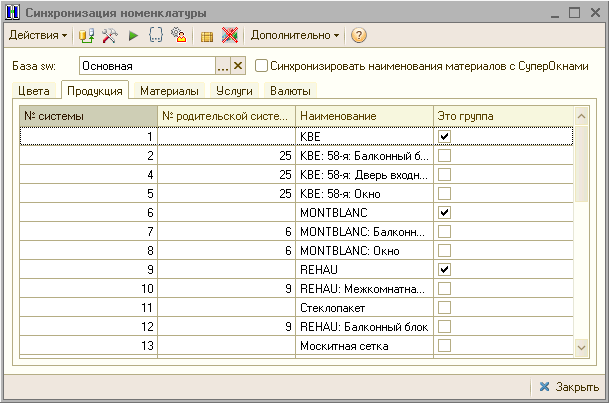Select the MONTBLANC group name cell
The image size is (609, 403).
tap(364, 213)
